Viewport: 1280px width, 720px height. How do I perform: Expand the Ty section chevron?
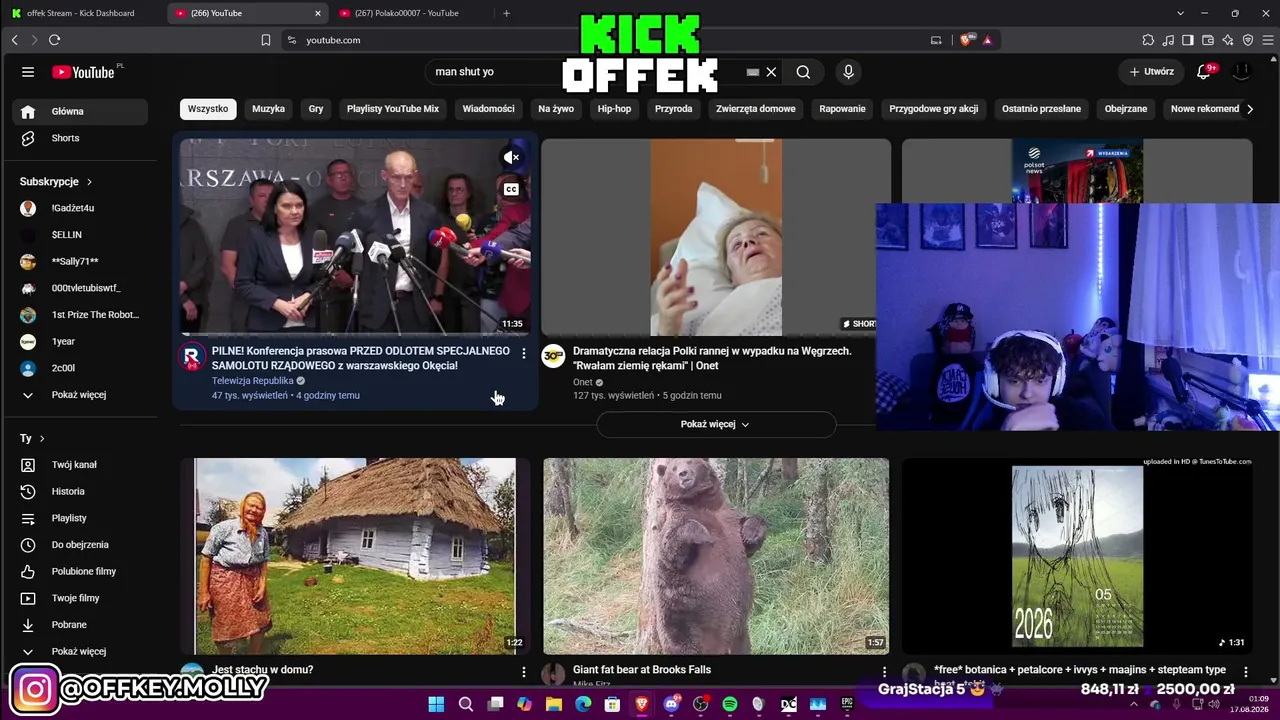41,438
